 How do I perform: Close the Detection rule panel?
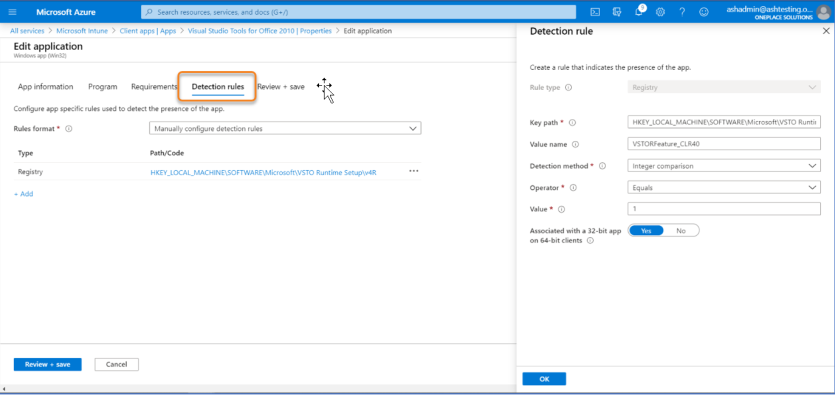pyautogui.click(x=825, y=31)
